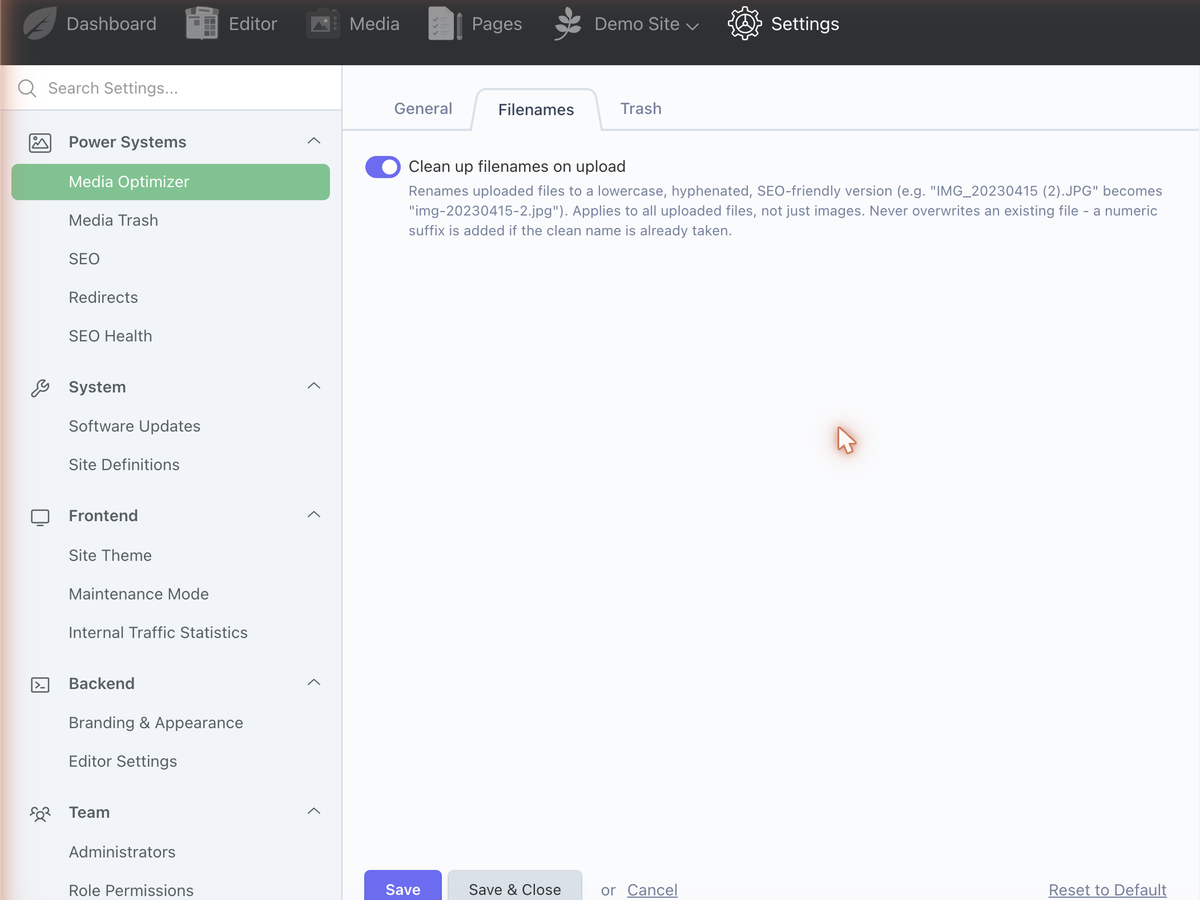The width and height of the screenshot is (1200, 900).
Task: Click the System wrench icon
Action: (40, 388)
